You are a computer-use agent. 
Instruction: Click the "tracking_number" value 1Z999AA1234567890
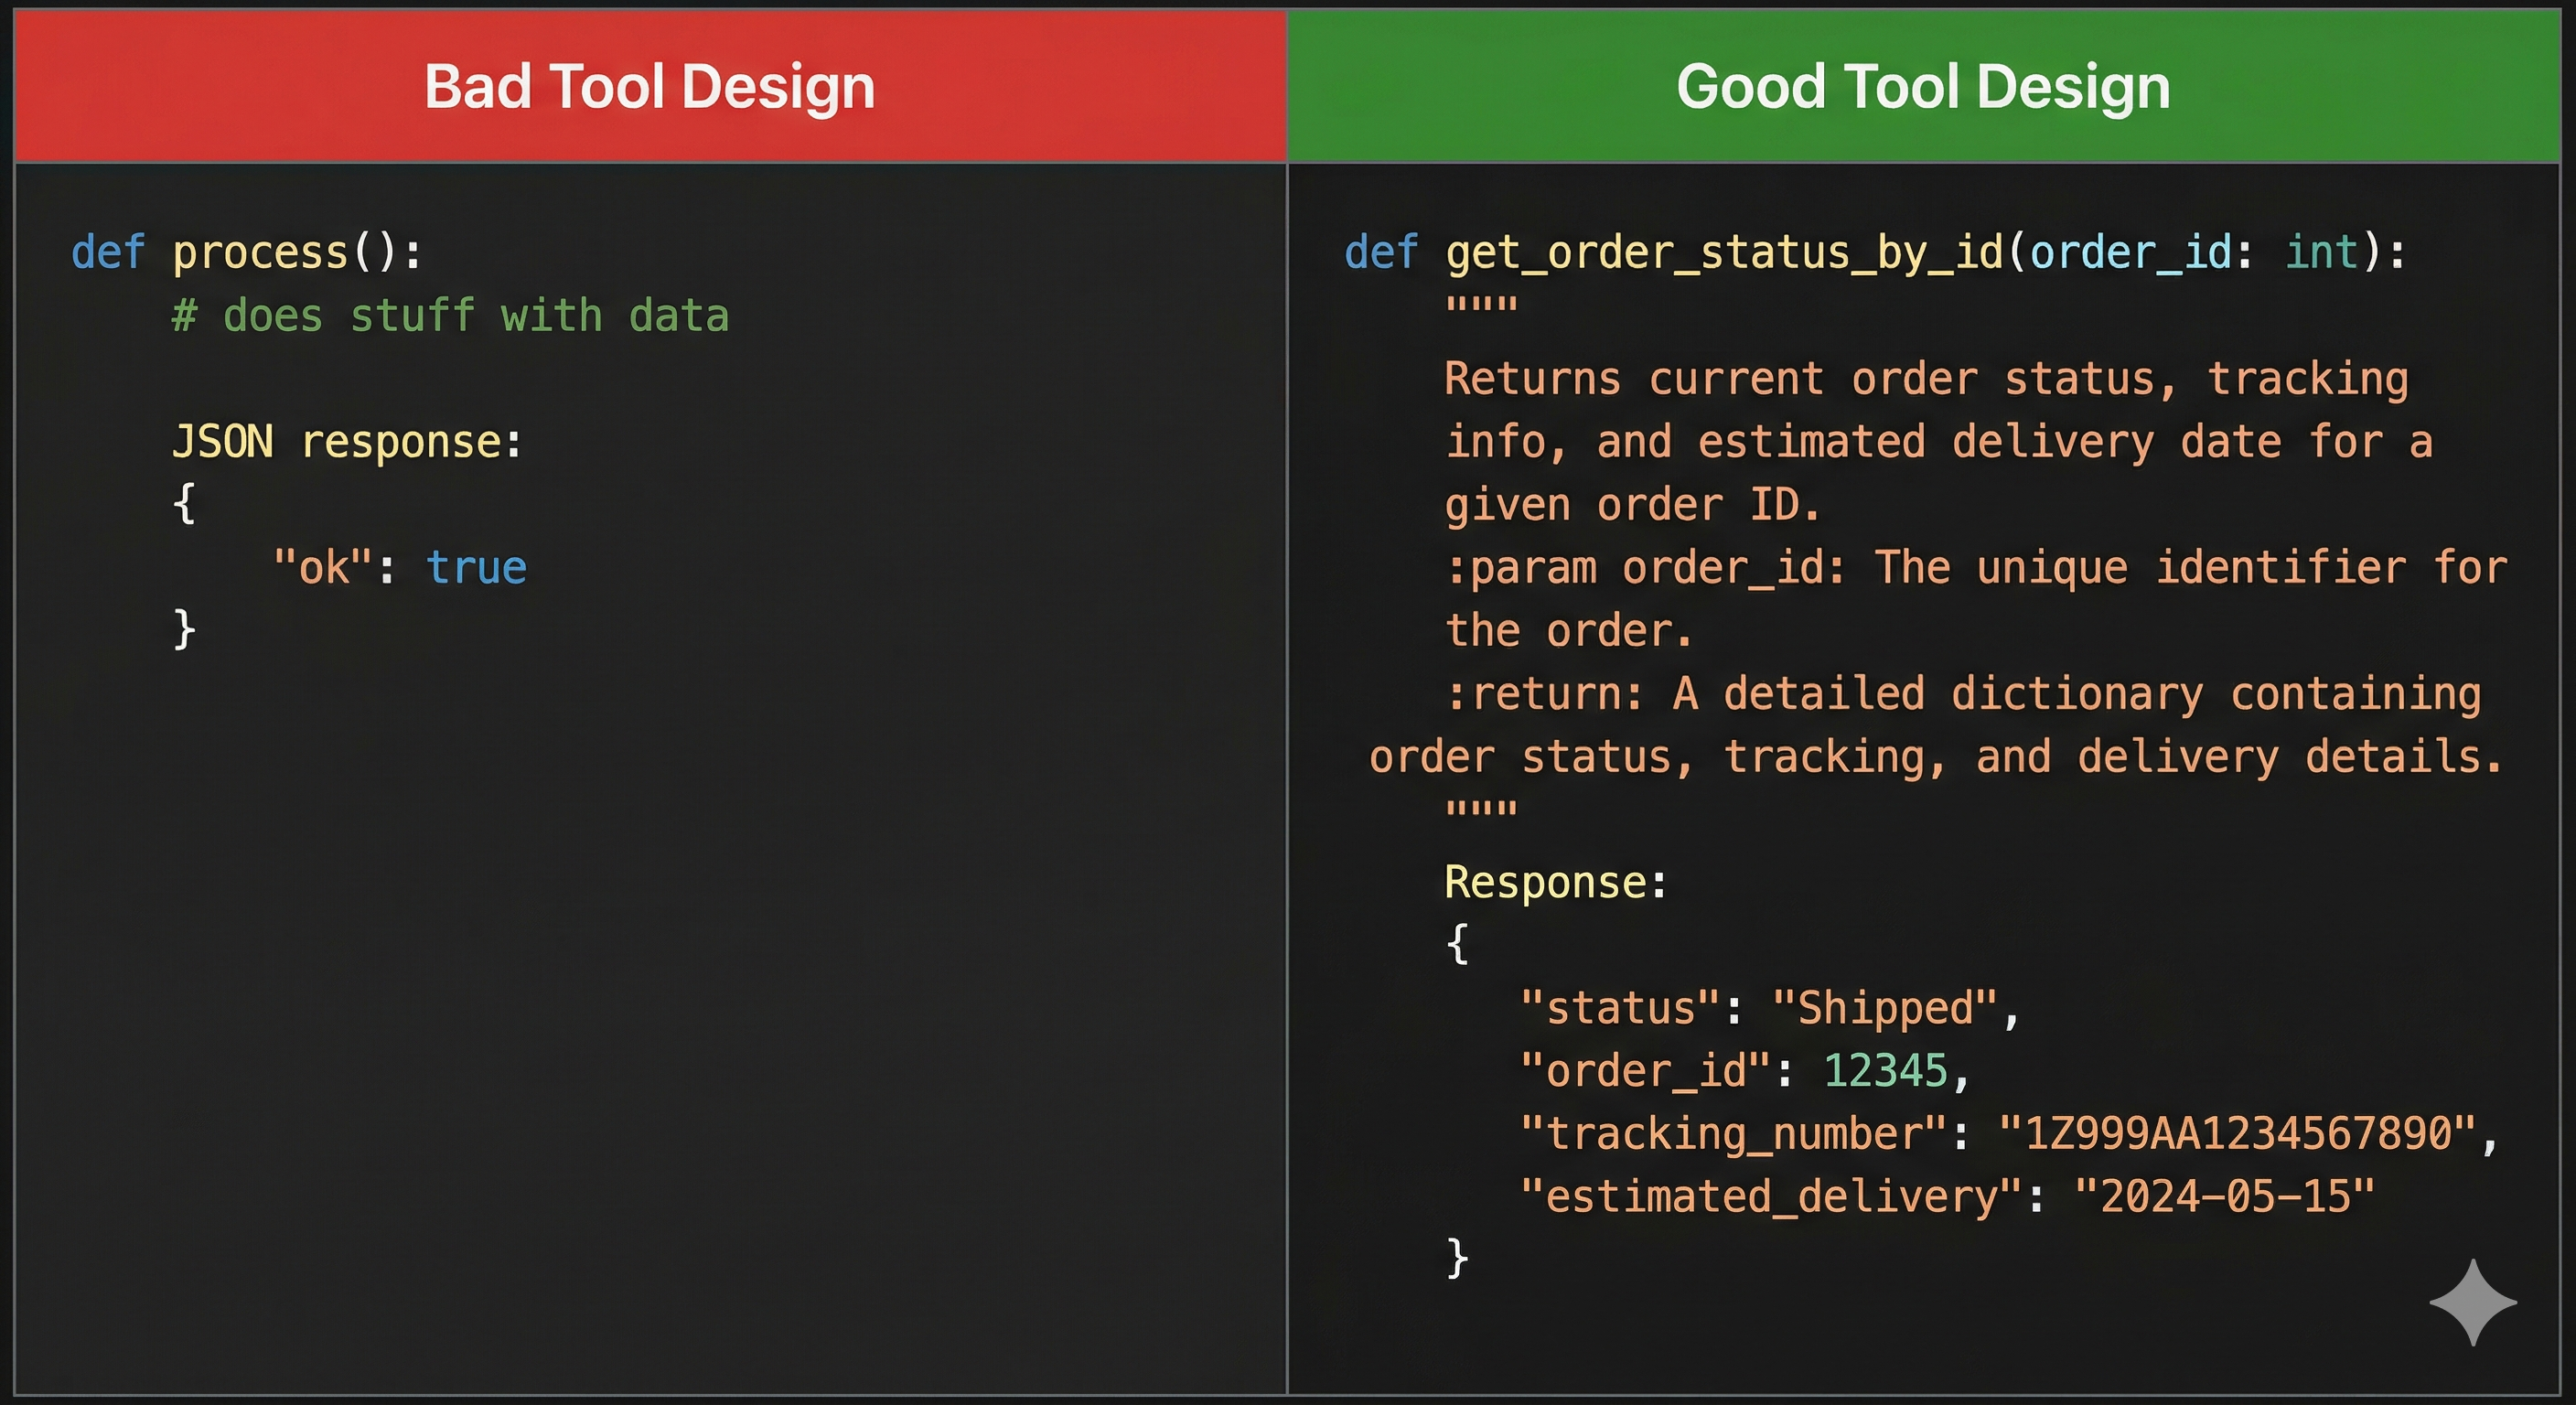tap(2238, 1134)
